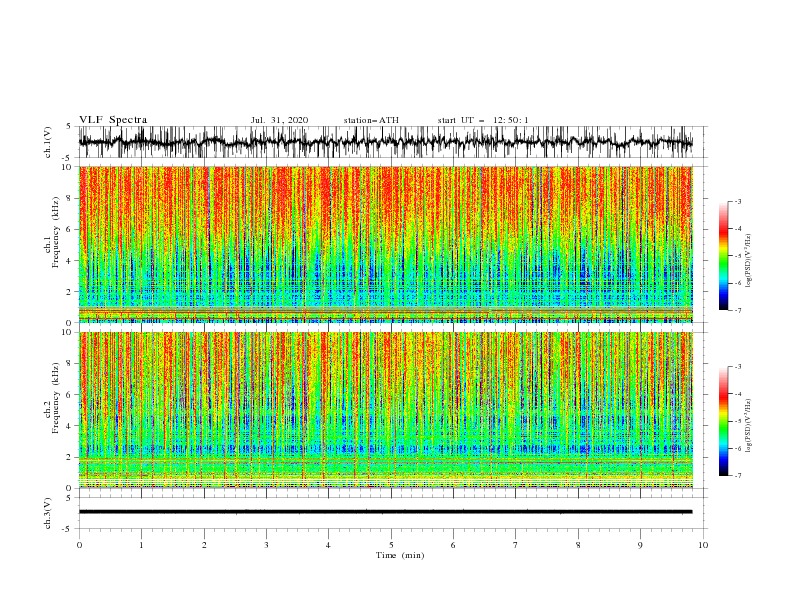Click the ch.2 PSD color bar
The image size is (792, 612).
(x=723, y=421)
